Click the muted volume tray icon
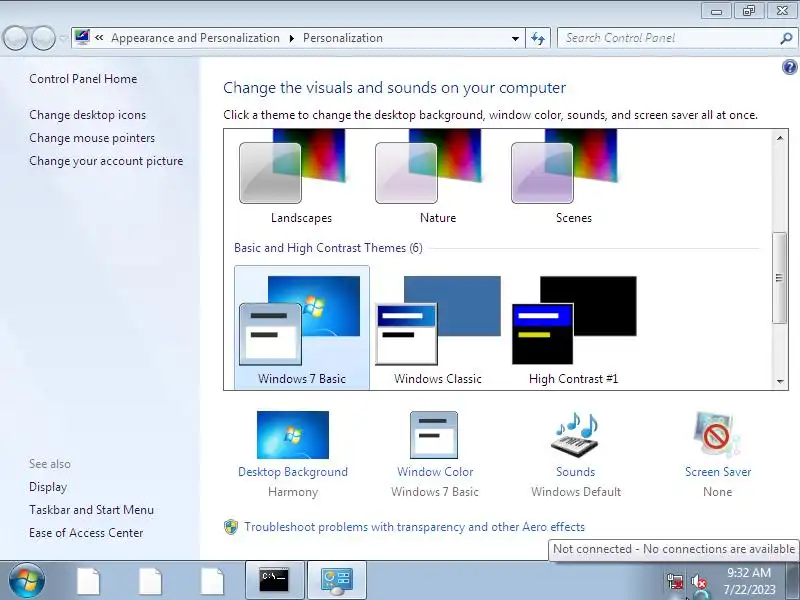The height and width of the screenshot is (600, 800). [x=699, y=581]
